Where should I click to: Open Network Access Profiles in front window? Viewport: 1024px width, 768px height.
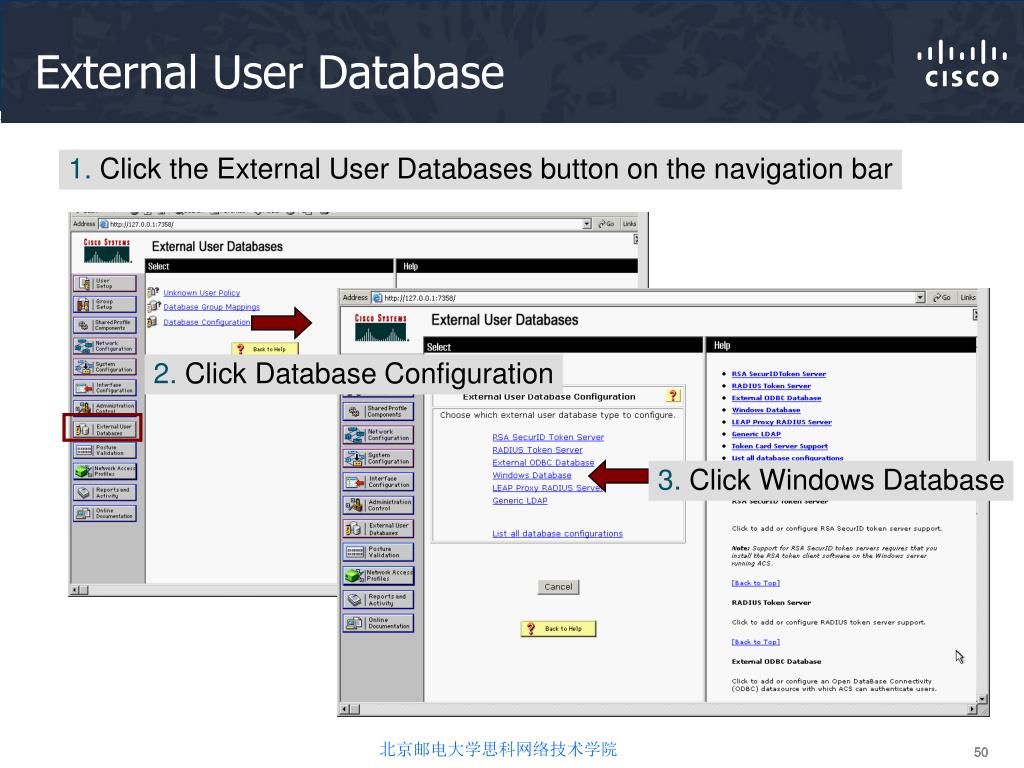(x=378, y=575)
